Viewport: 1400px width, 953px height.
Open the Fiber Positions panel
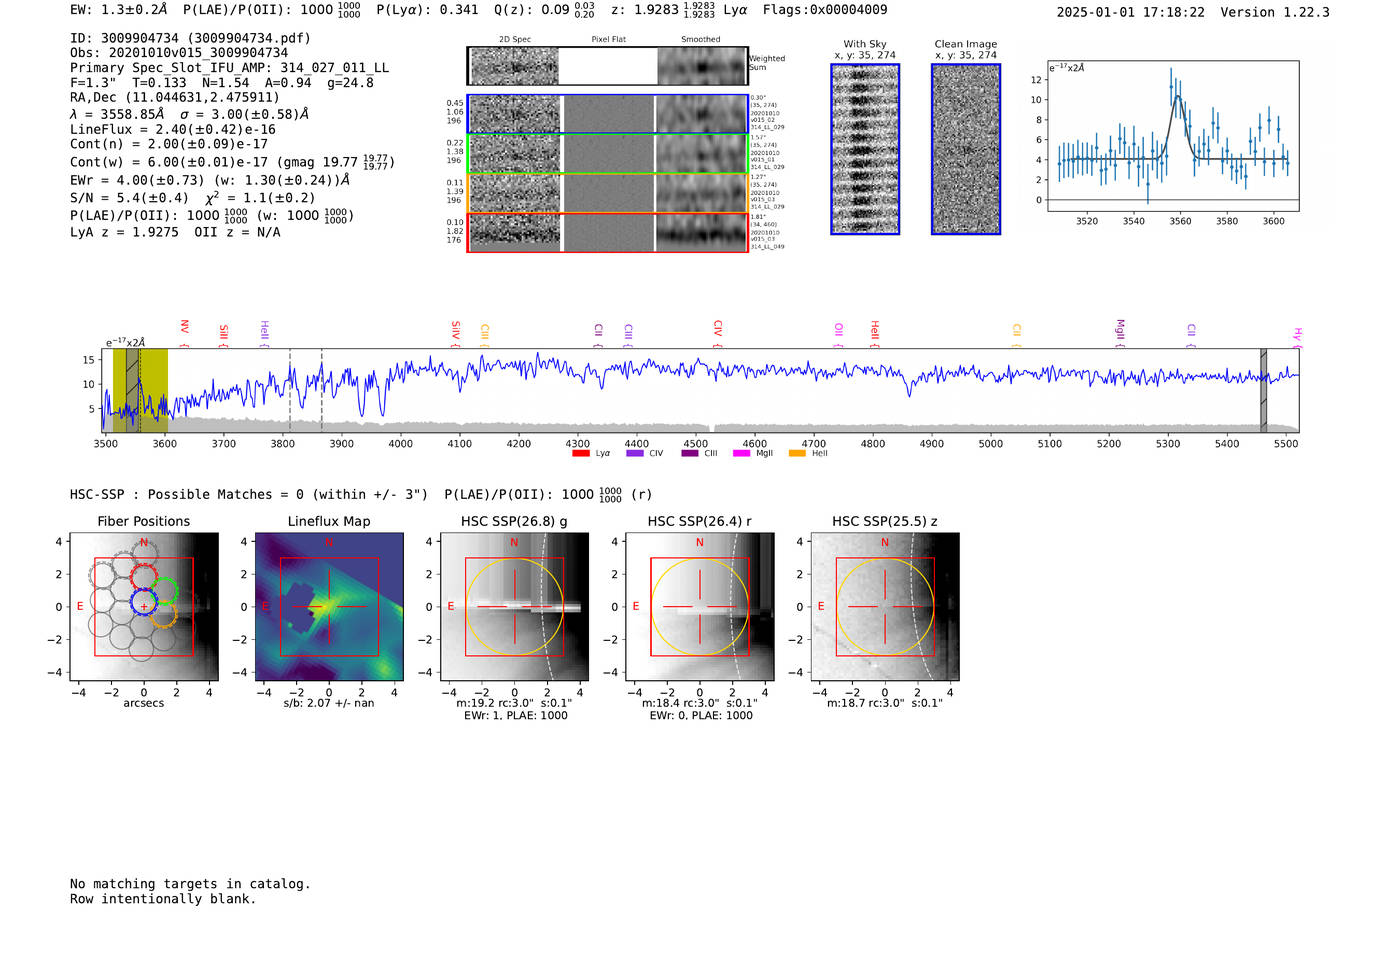(144, 607)
